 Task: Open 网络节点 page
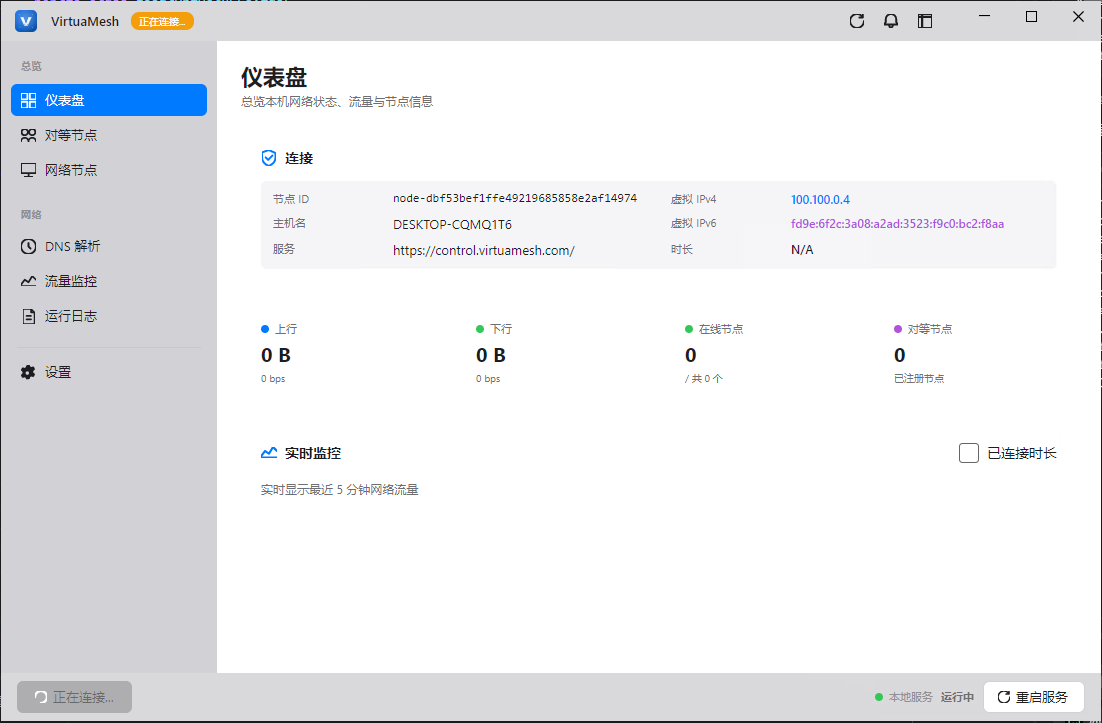[x=109, y=170]
